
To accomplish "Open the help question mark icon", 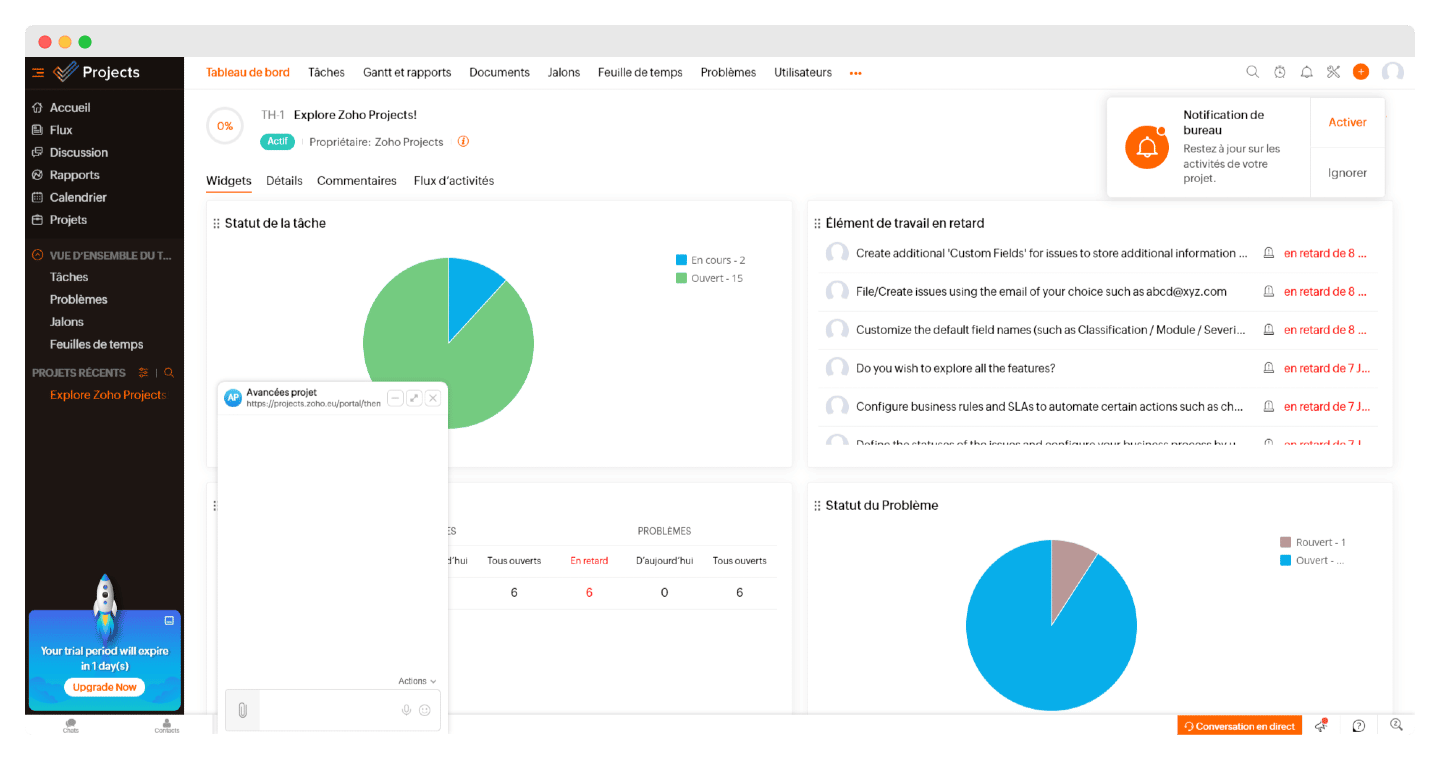I will (1359, 726).
